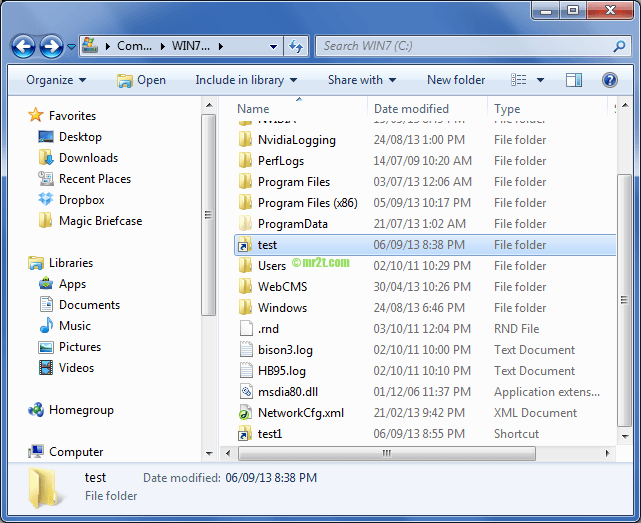Click the Change your view icon
This screenshot has height=523, width=641.
[x=519, y=80]
